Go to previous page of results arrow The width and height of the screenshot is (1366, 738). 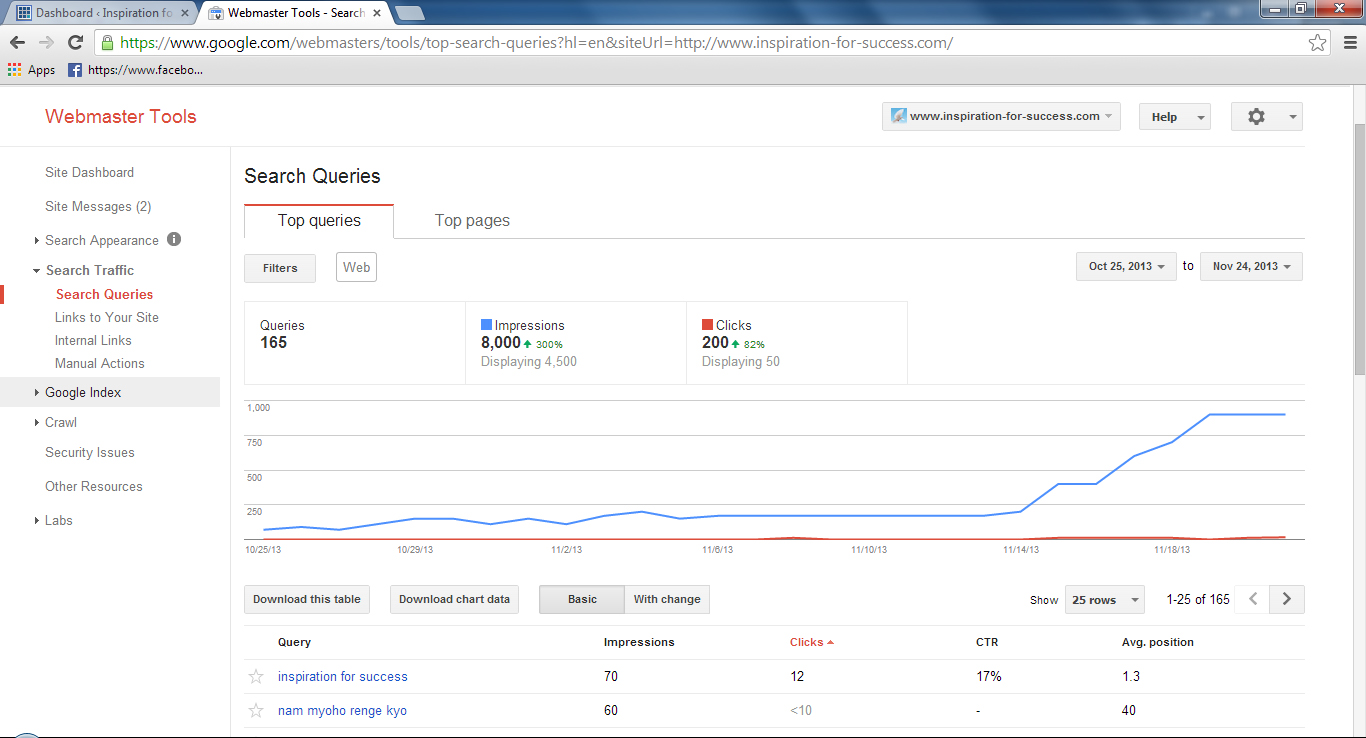1253,599
